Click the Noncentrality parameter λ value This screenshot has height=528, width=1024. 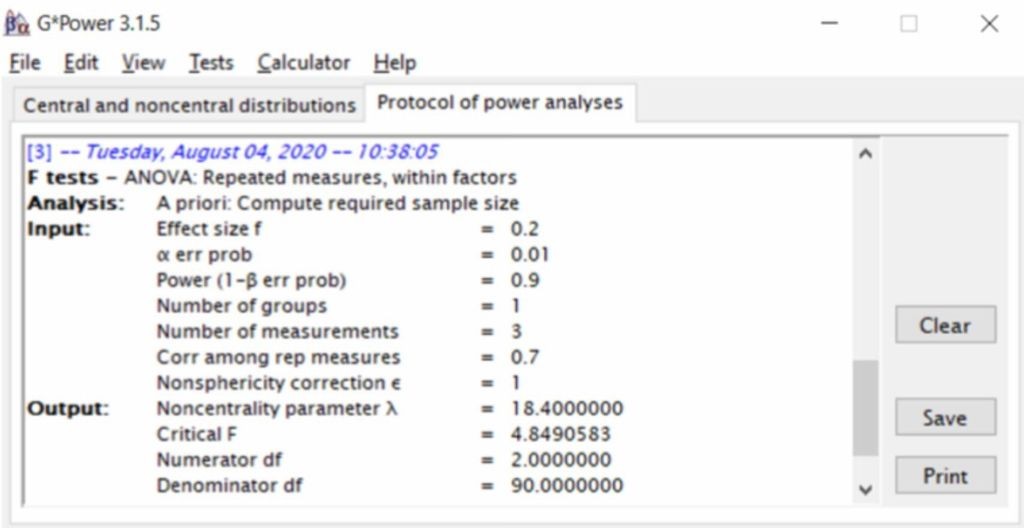pyautogui.click(x=566, y=409)
